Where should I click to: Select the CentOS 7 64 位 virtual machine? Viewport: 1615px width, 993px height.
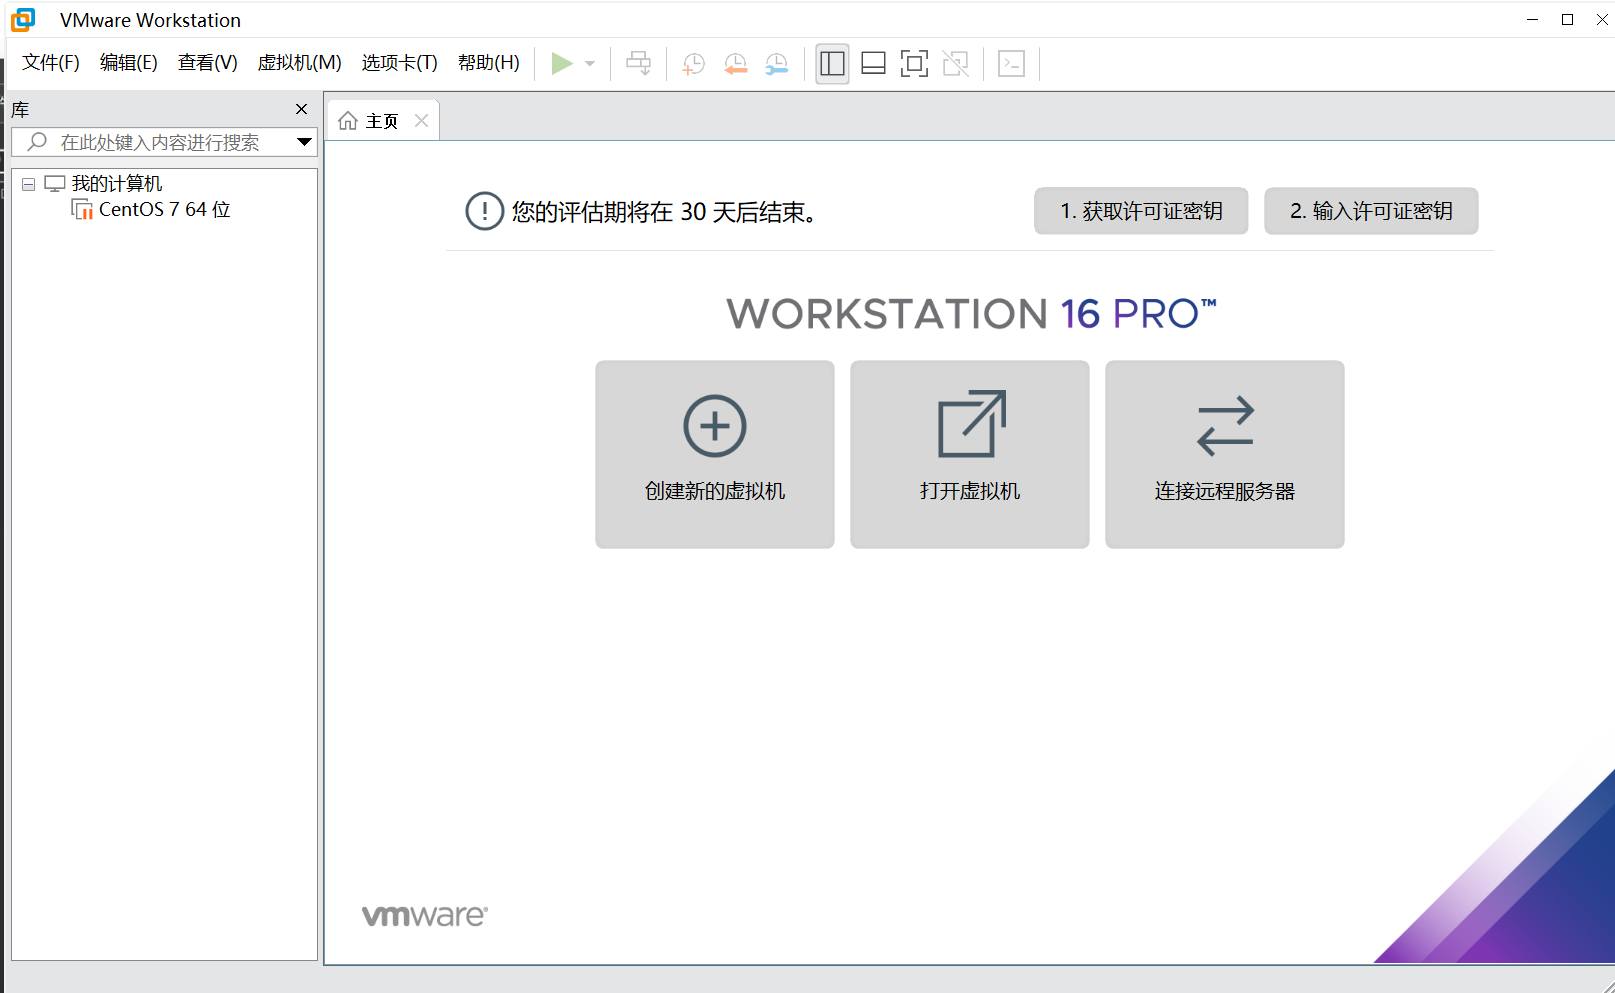(165, 210)
